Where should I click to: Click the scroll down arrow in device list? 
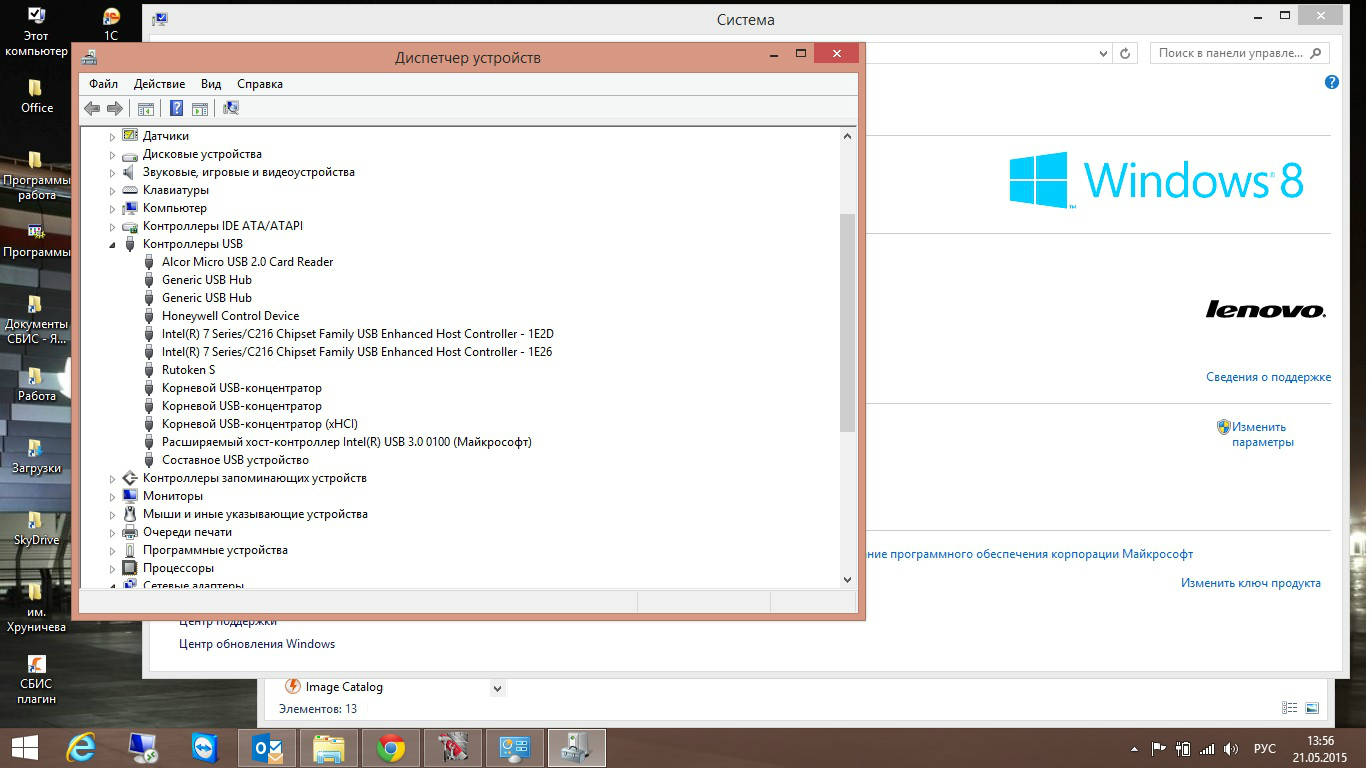pyautogui.click(x=847, y=579)
